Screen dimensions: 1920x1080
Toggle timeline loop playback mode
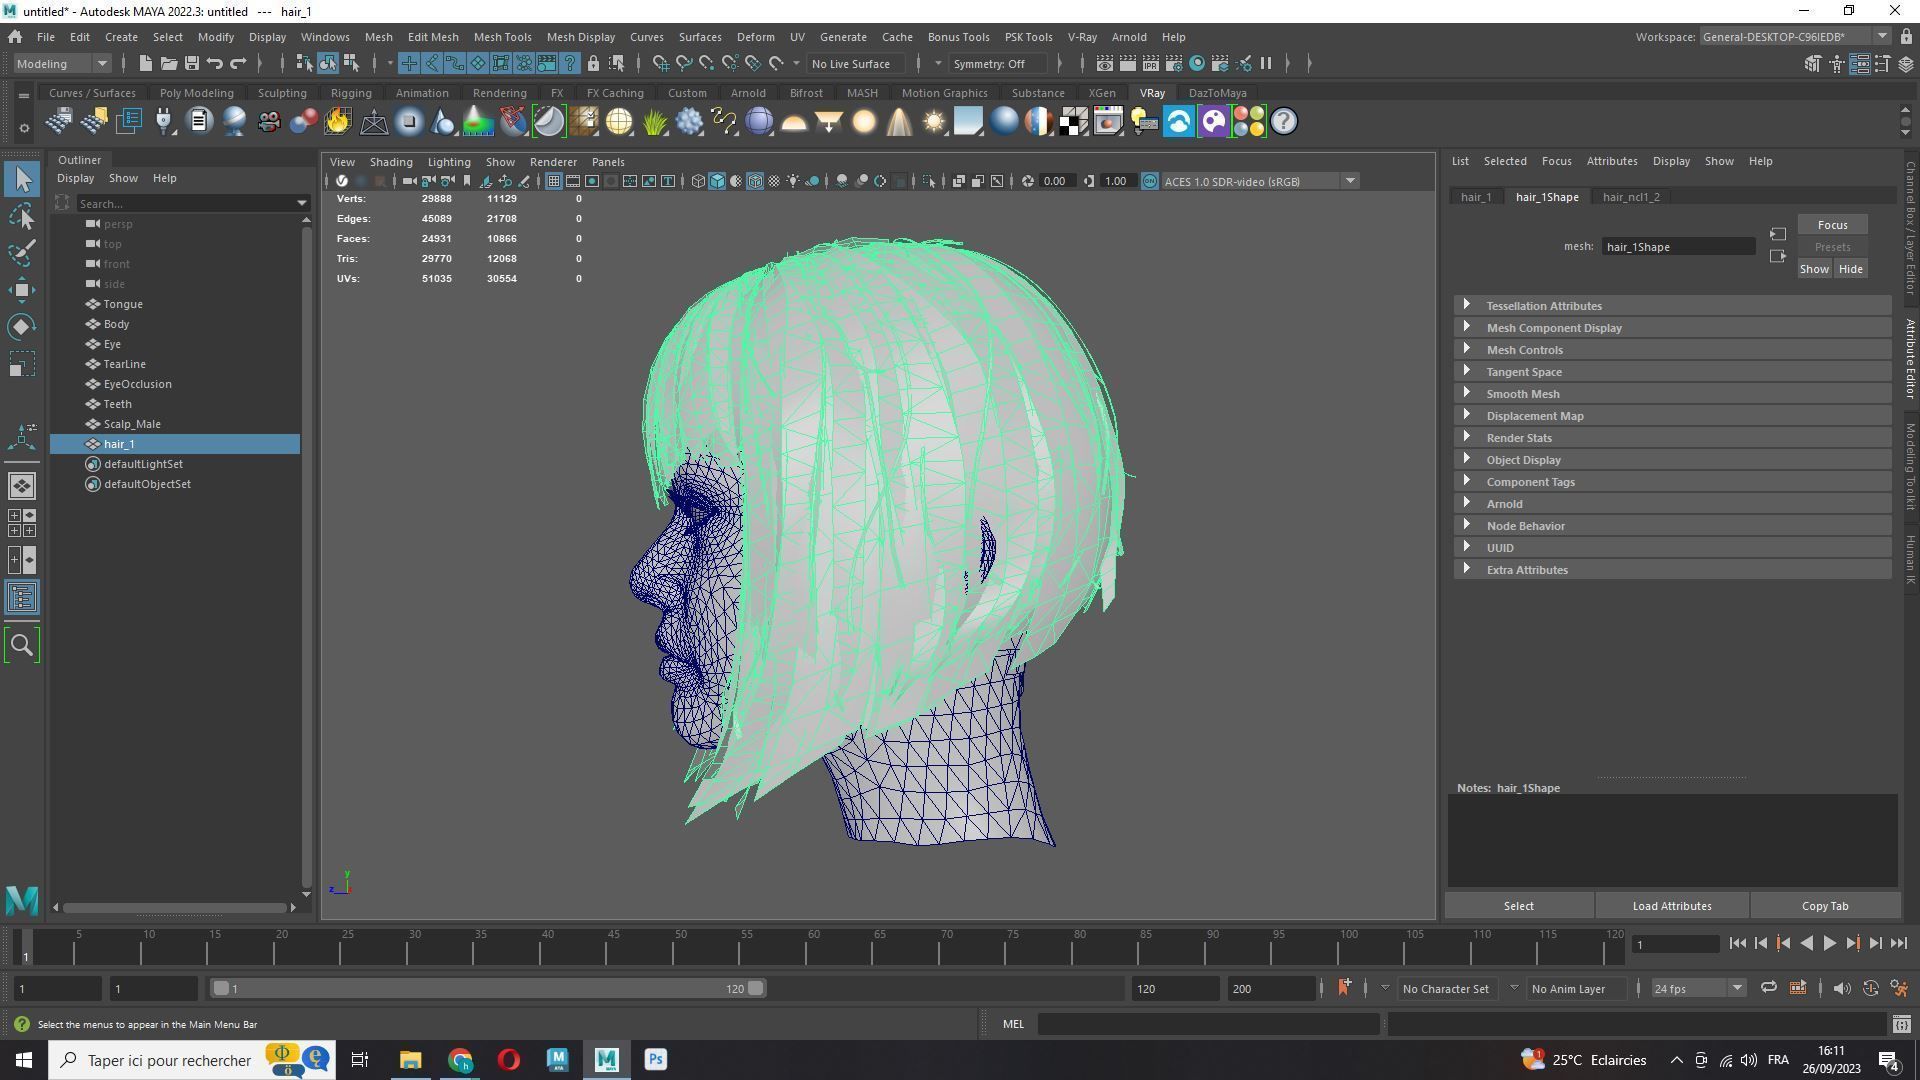point(1768,988)
